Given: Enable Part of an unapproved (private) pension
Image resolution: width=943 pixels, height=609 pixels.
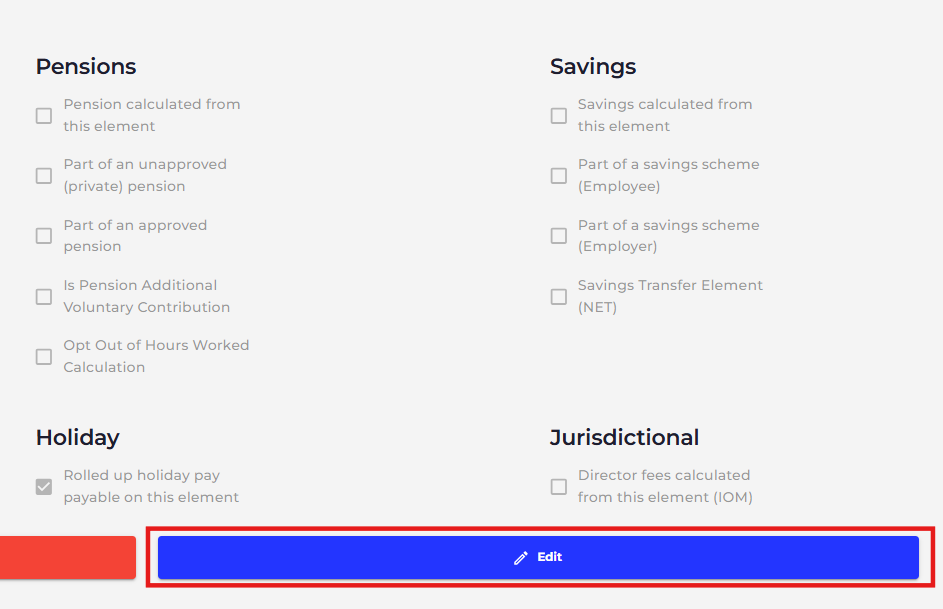Looking at the screenshot, I should click(x=44, y=176).
